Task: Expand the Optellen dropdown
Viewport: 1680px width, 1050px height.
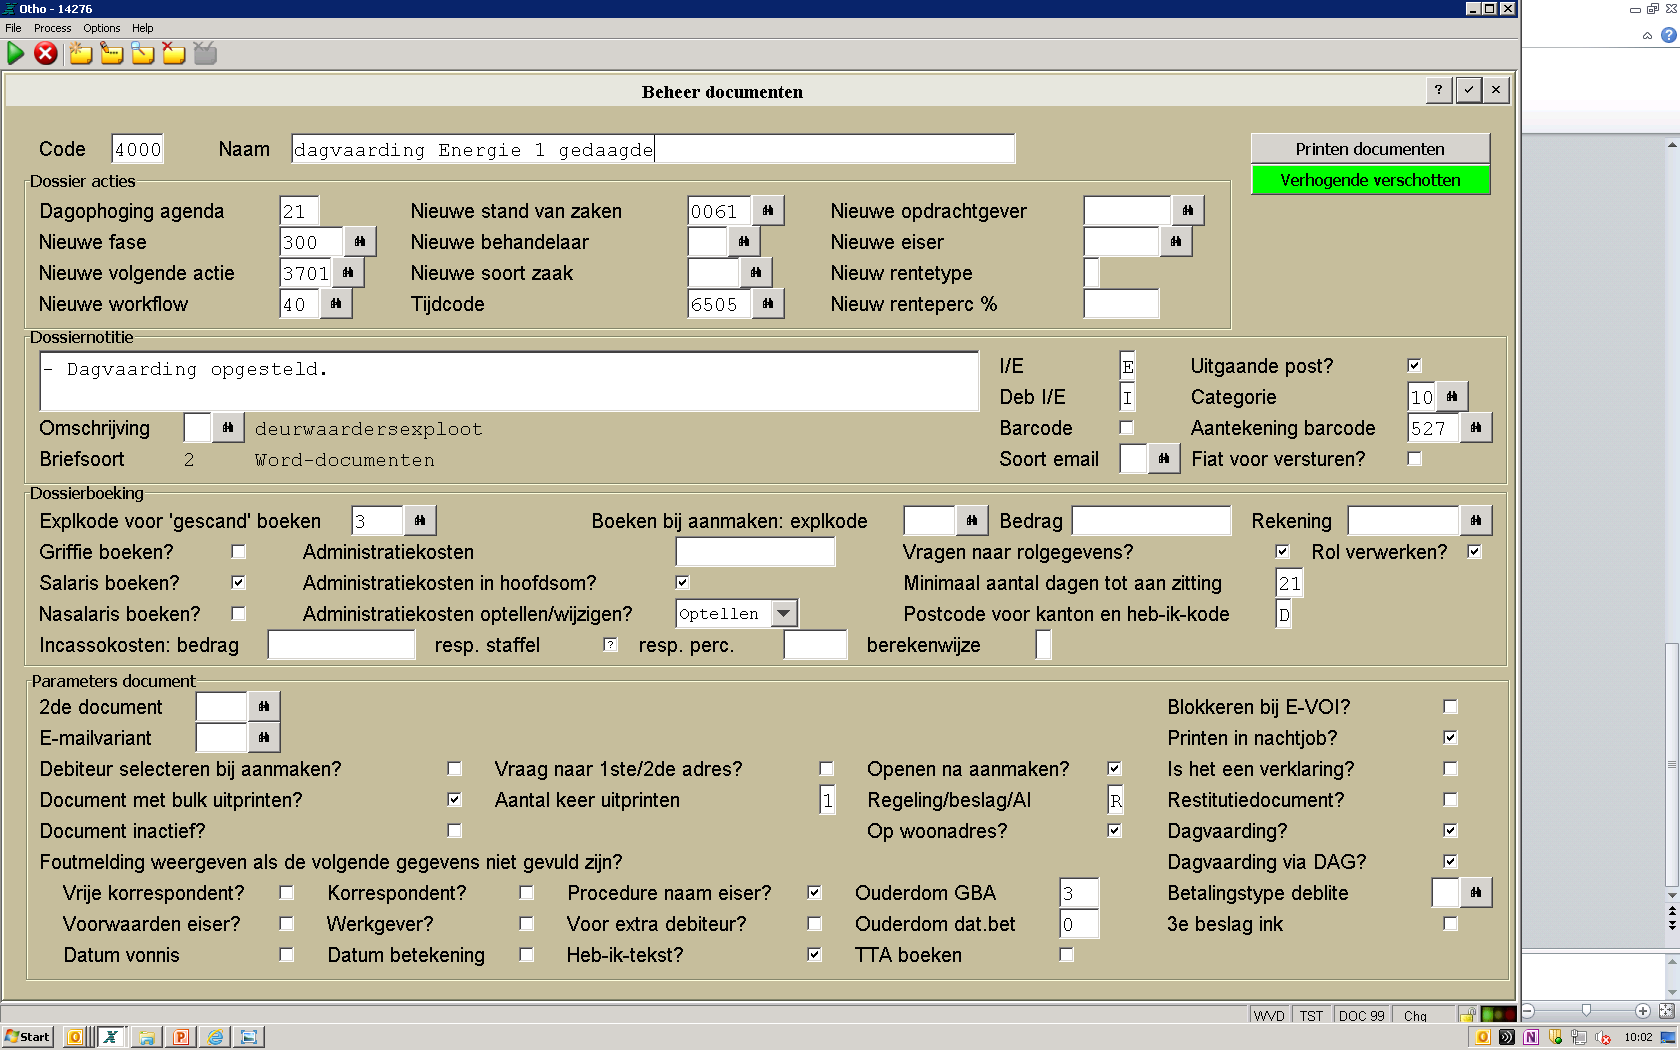Action: coord(784,614)
